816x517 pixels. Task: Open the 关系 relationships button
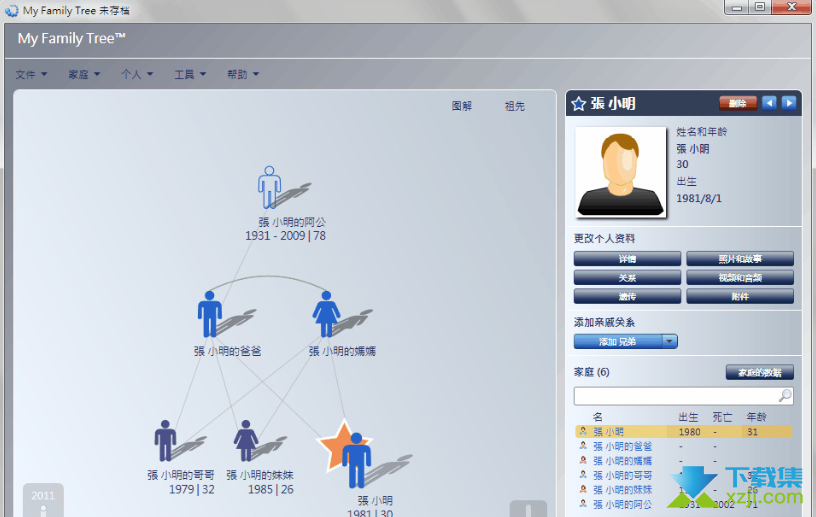click(627, 278)
